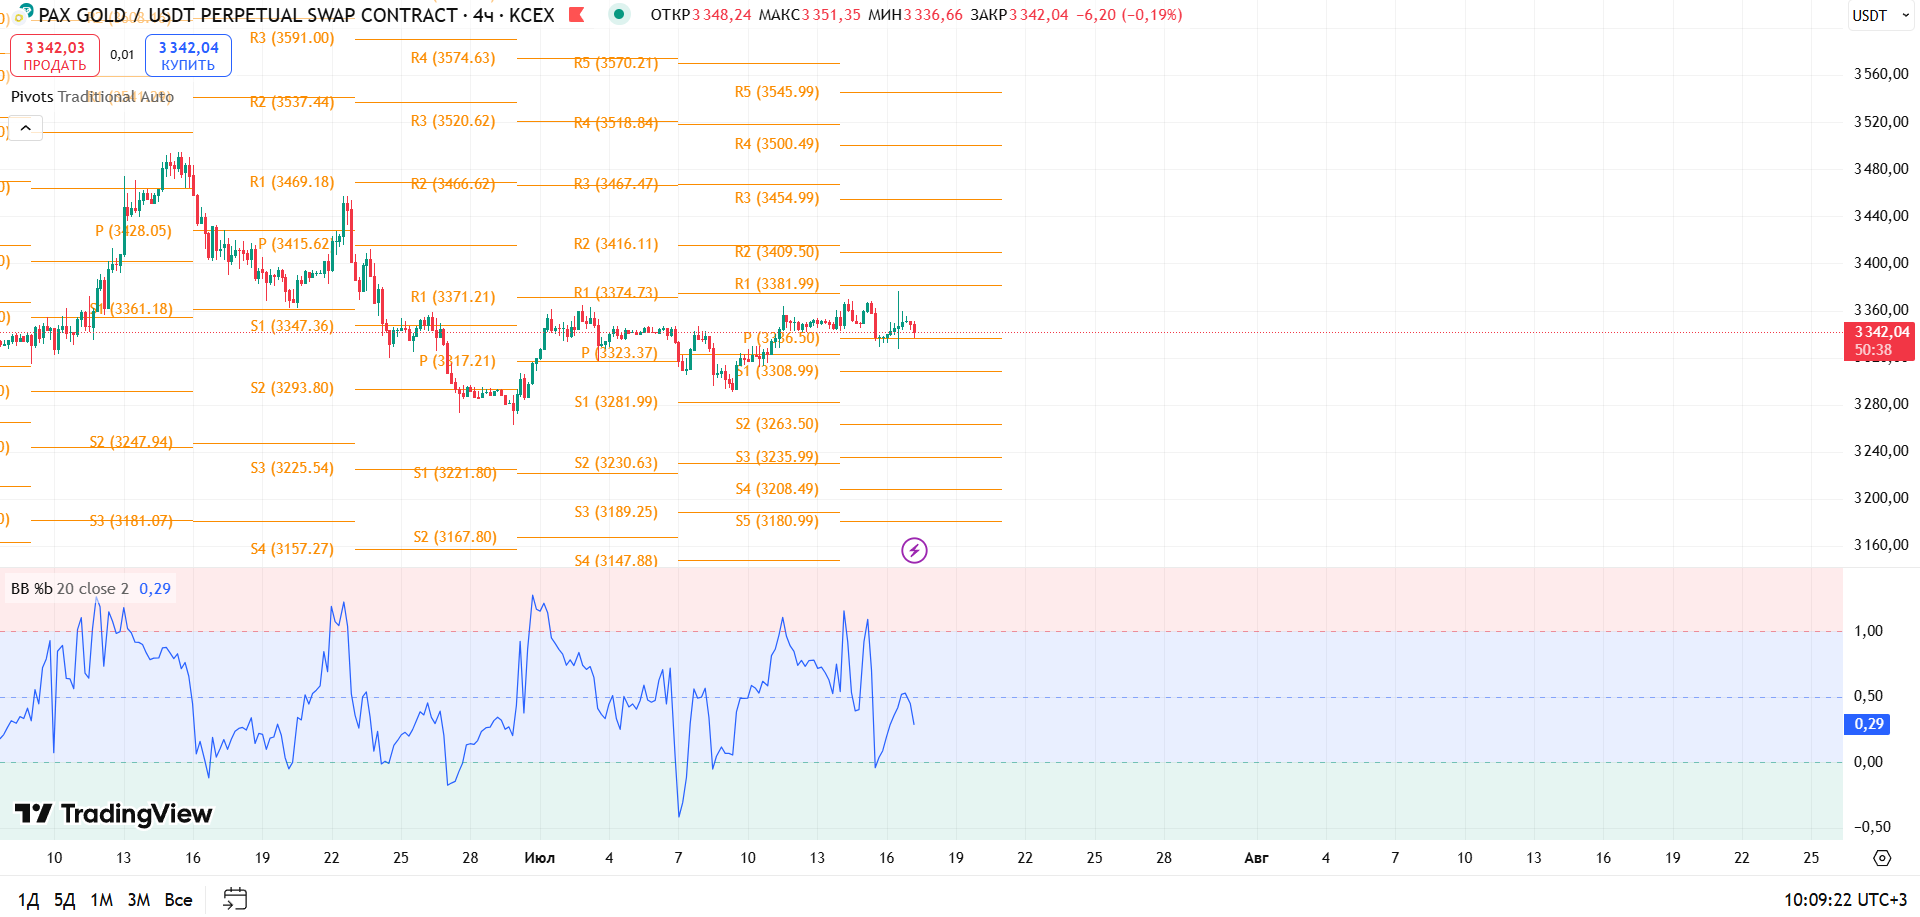Click pivot label R5 (3545.99)

[777, 92]
